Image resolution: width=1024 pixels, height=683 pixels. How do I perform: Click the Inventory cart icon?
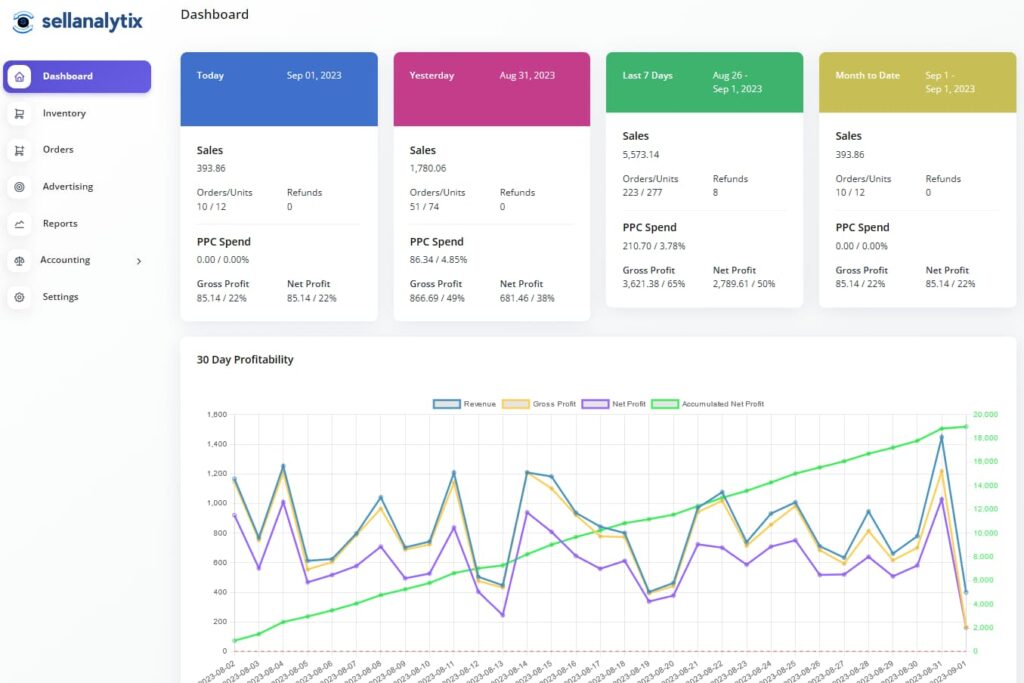point(19,114)
